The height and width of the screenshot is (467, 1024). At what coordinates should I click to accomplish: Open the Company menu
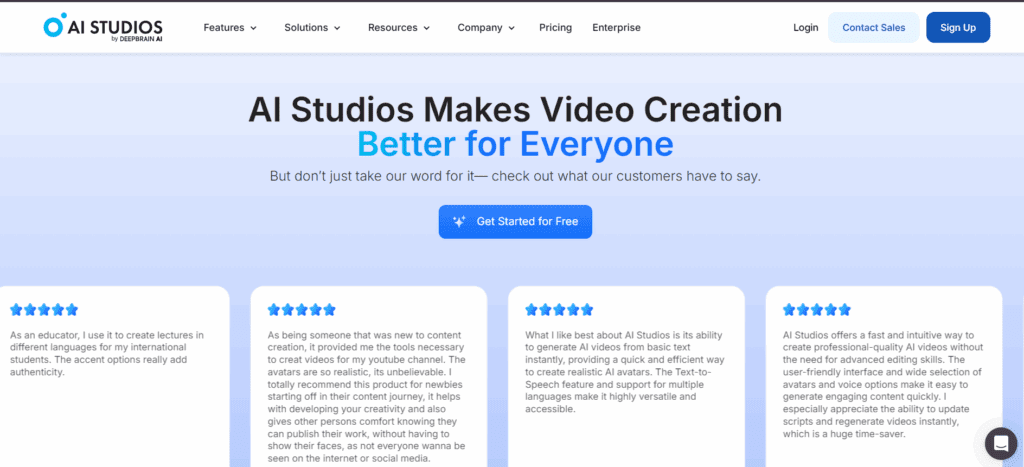(486, 27)
